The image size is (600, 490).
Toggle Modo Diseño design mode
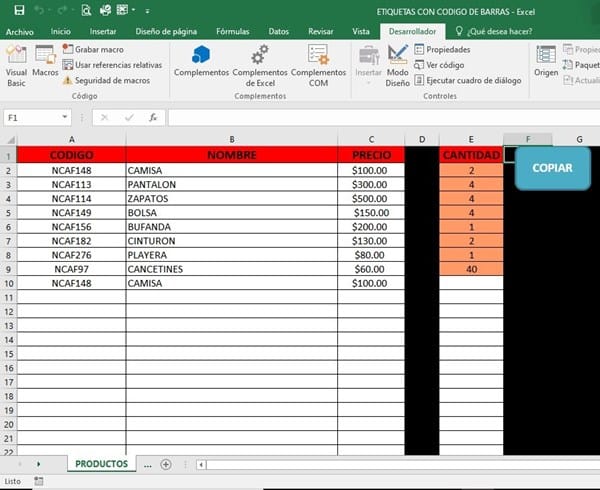[397, 64]
